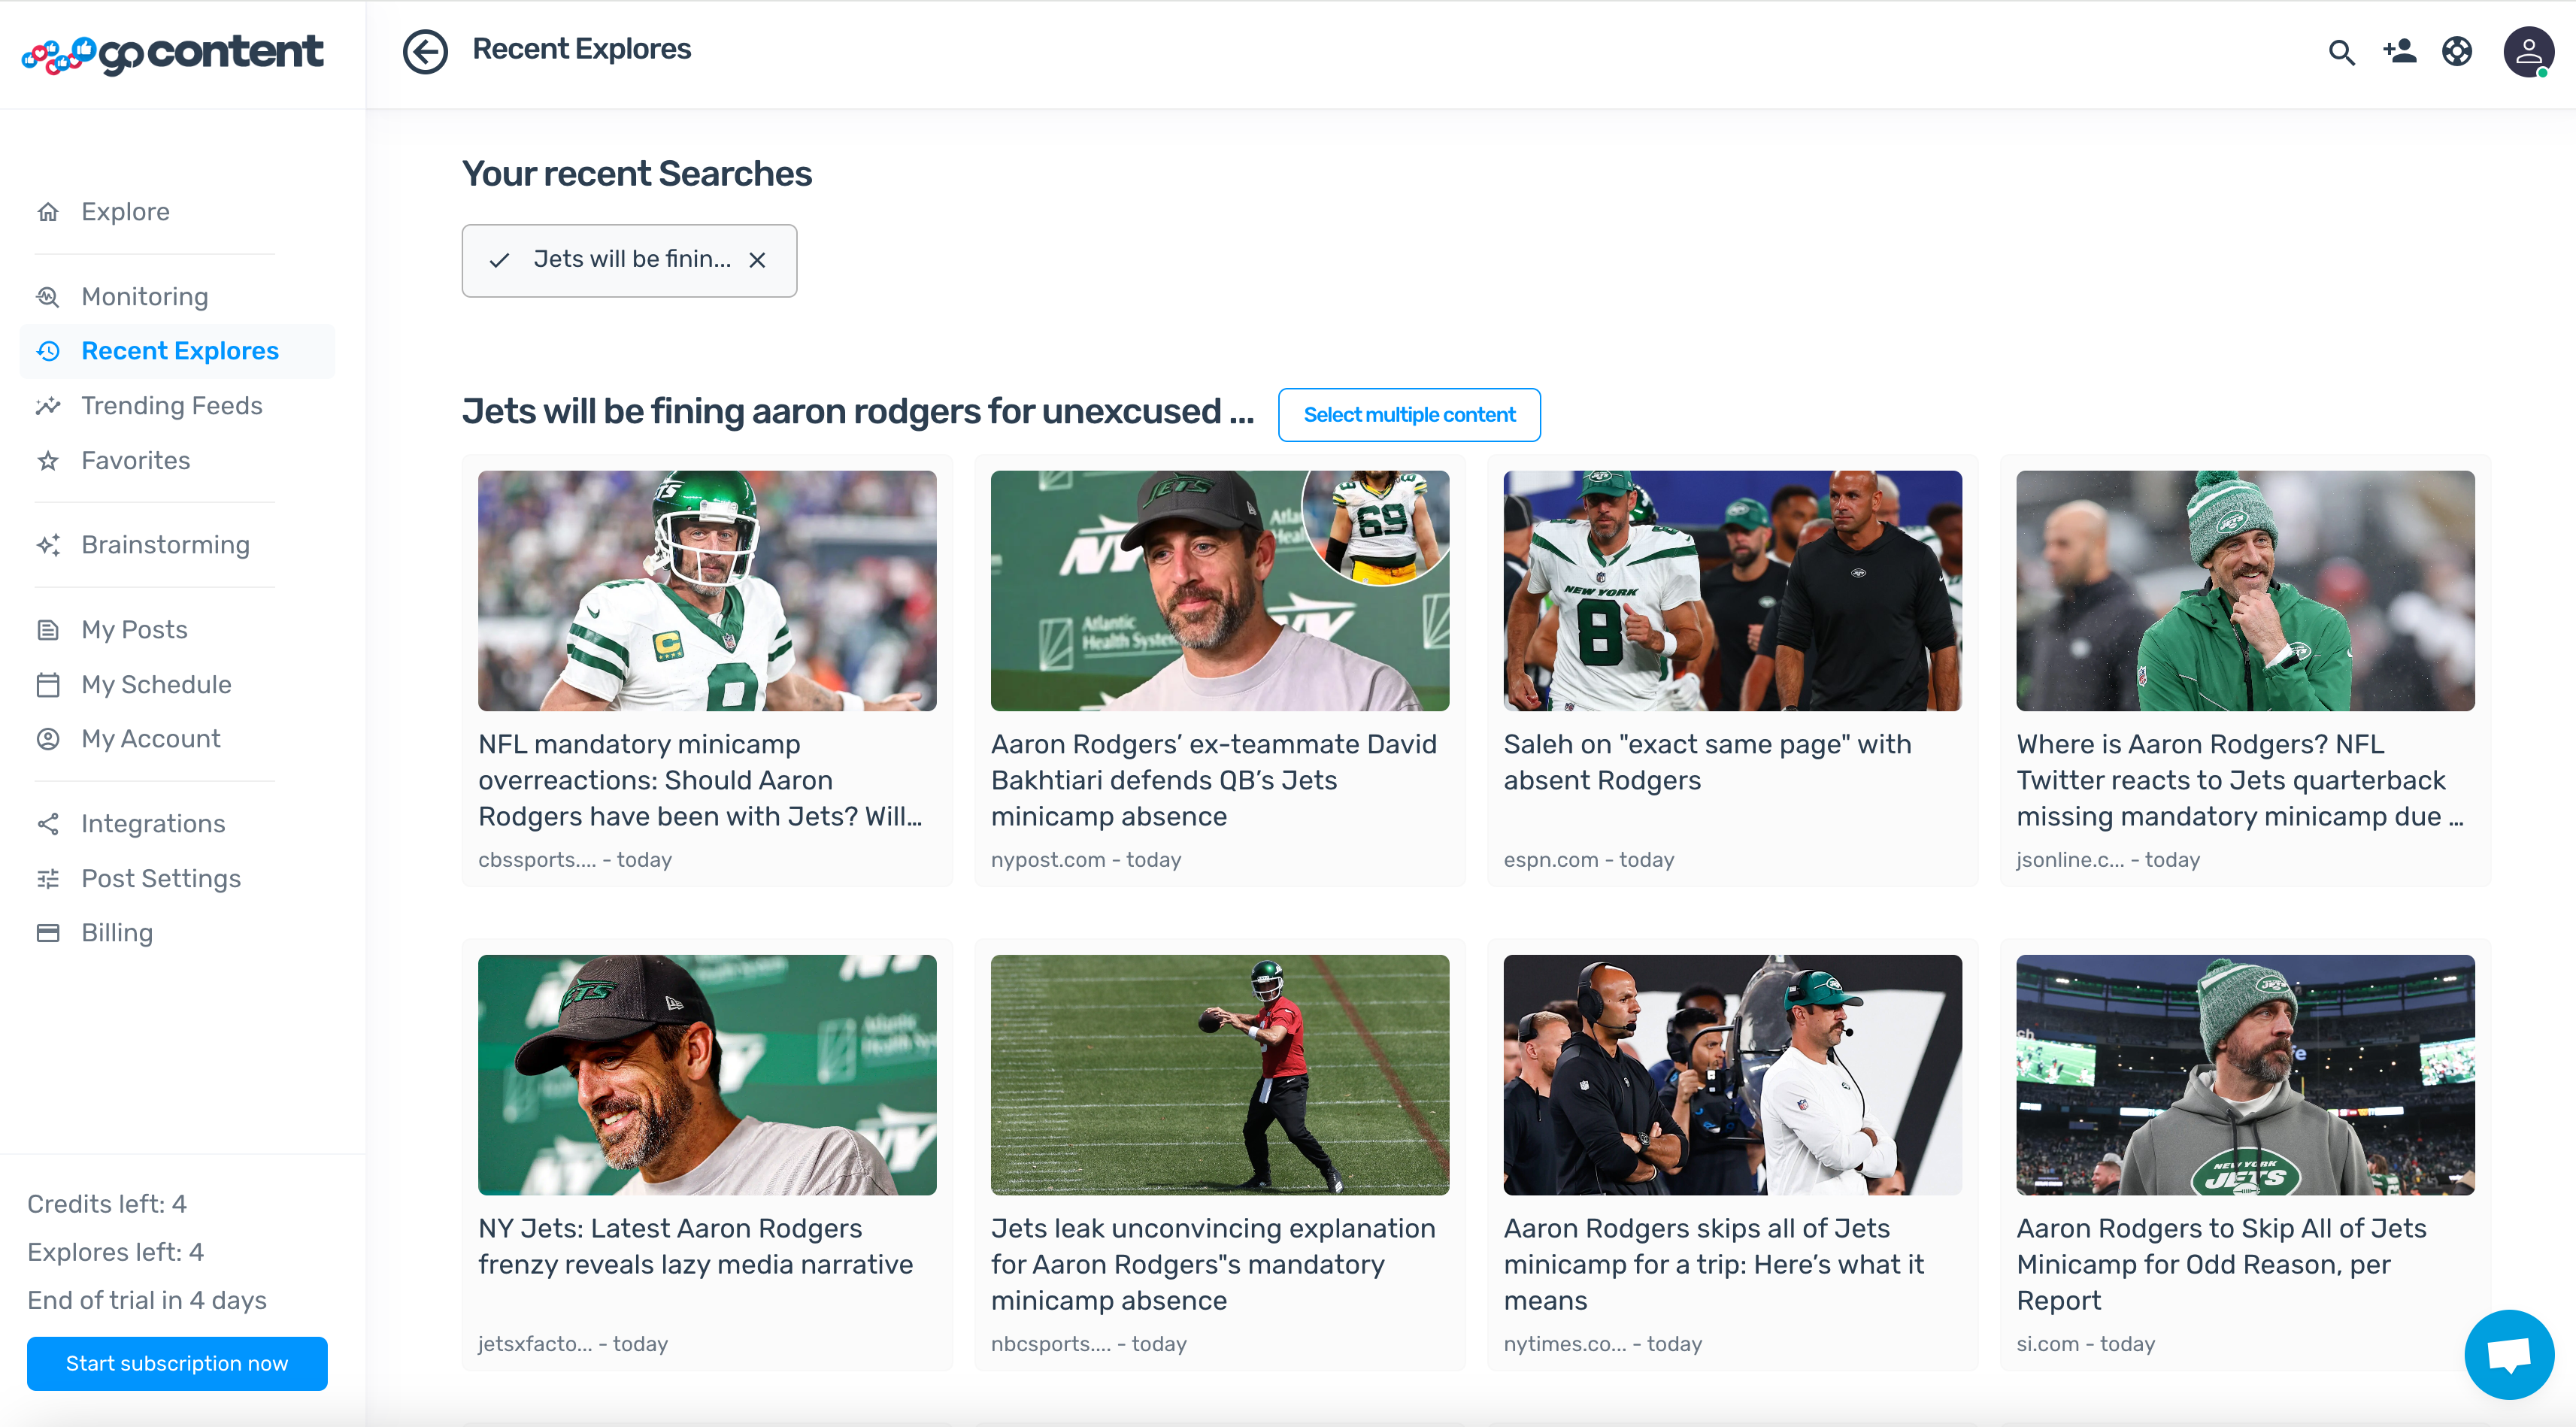Open My Schedule calendar item
Image resolution: width=2576 pixels, height=1427 pixels.
coord(156,685)
